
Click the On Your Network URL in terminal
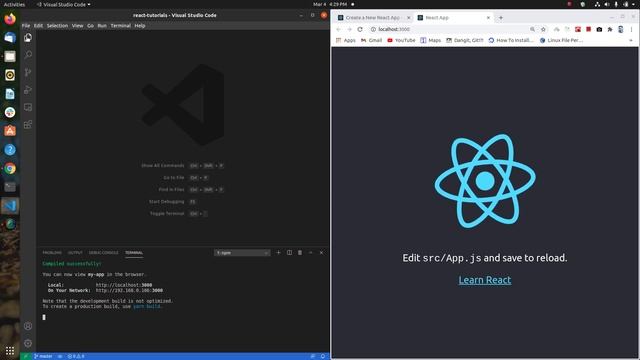click(x=129, y=290)
